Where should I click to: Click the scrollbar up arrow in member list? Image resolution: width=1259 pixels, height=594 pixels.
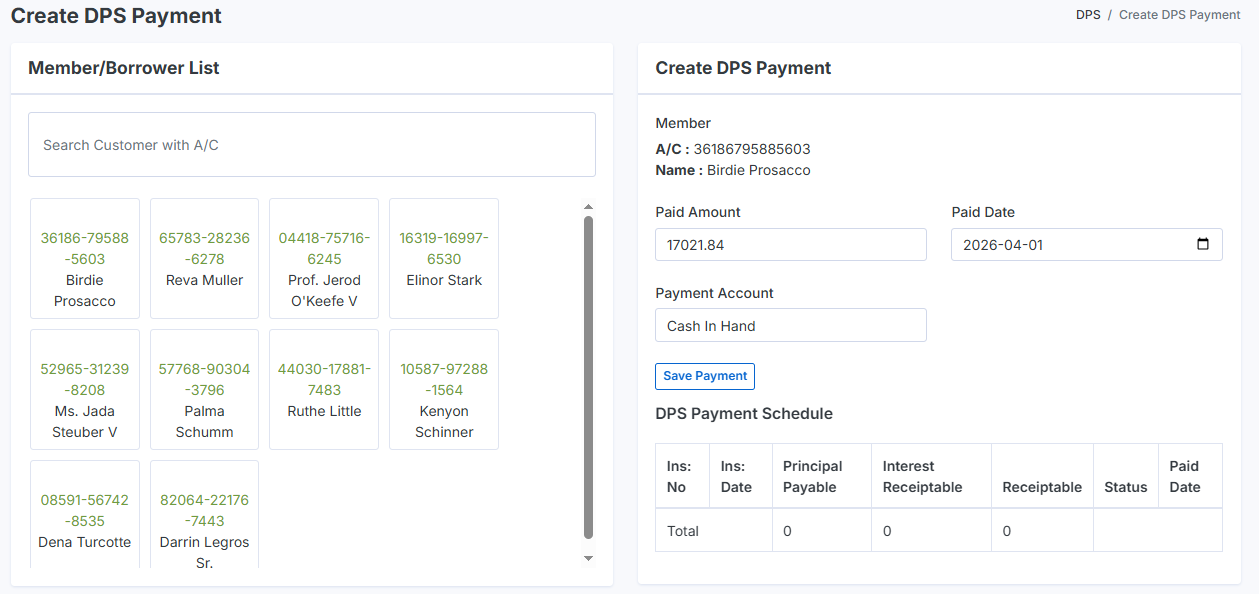click(588, 207)
